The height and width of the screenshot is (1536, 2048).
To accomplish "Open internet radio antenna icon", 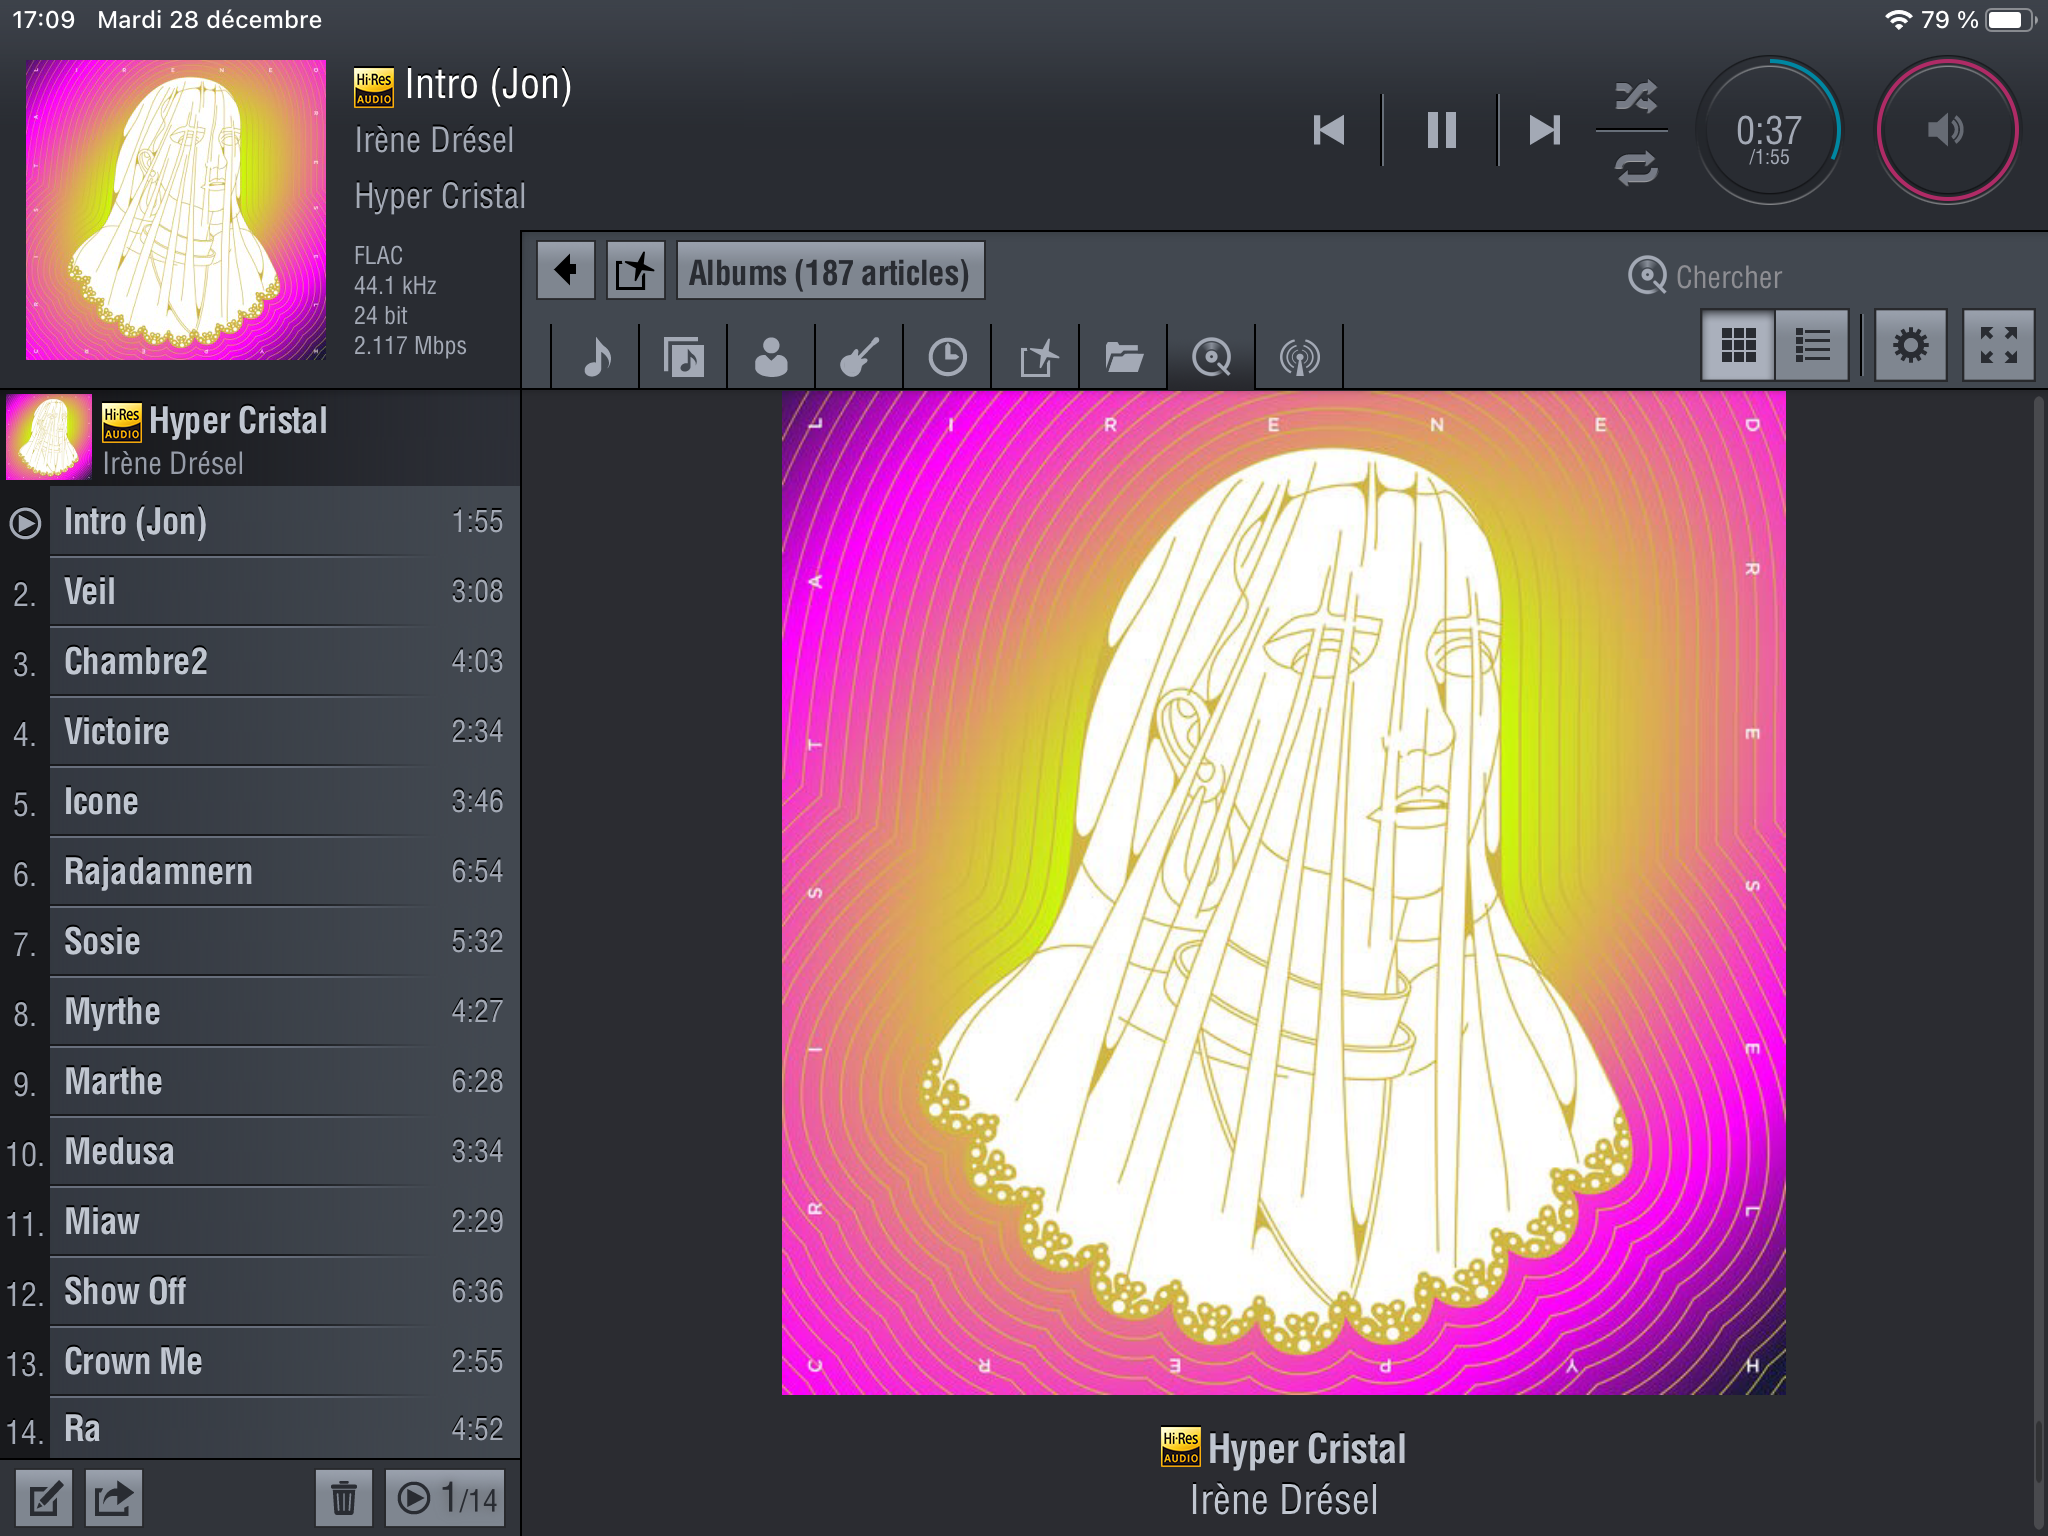I will (1299, 357).
